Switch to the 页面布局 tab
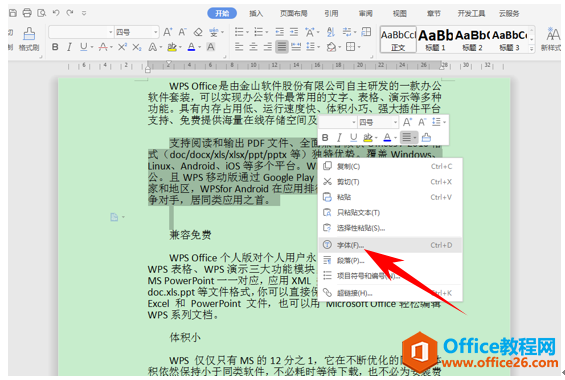The width and height of the screenshot is (565, 380). [x=294, y=14]
